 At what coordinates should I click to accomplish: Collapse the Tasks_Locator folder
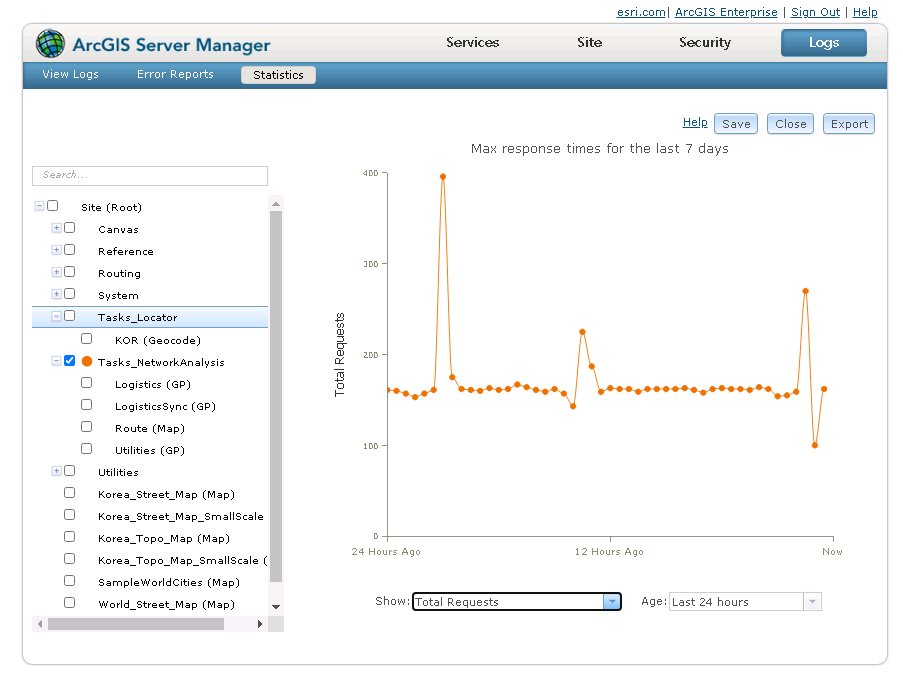pos(56,315)
